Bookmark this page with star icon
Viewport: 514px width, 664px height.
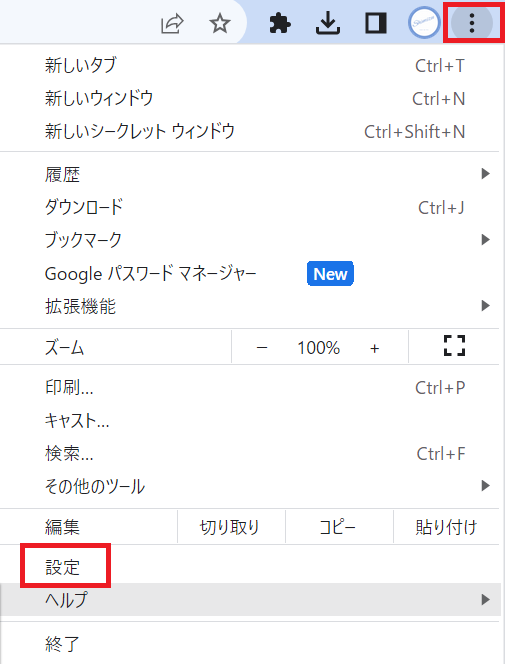click(220, 23)
